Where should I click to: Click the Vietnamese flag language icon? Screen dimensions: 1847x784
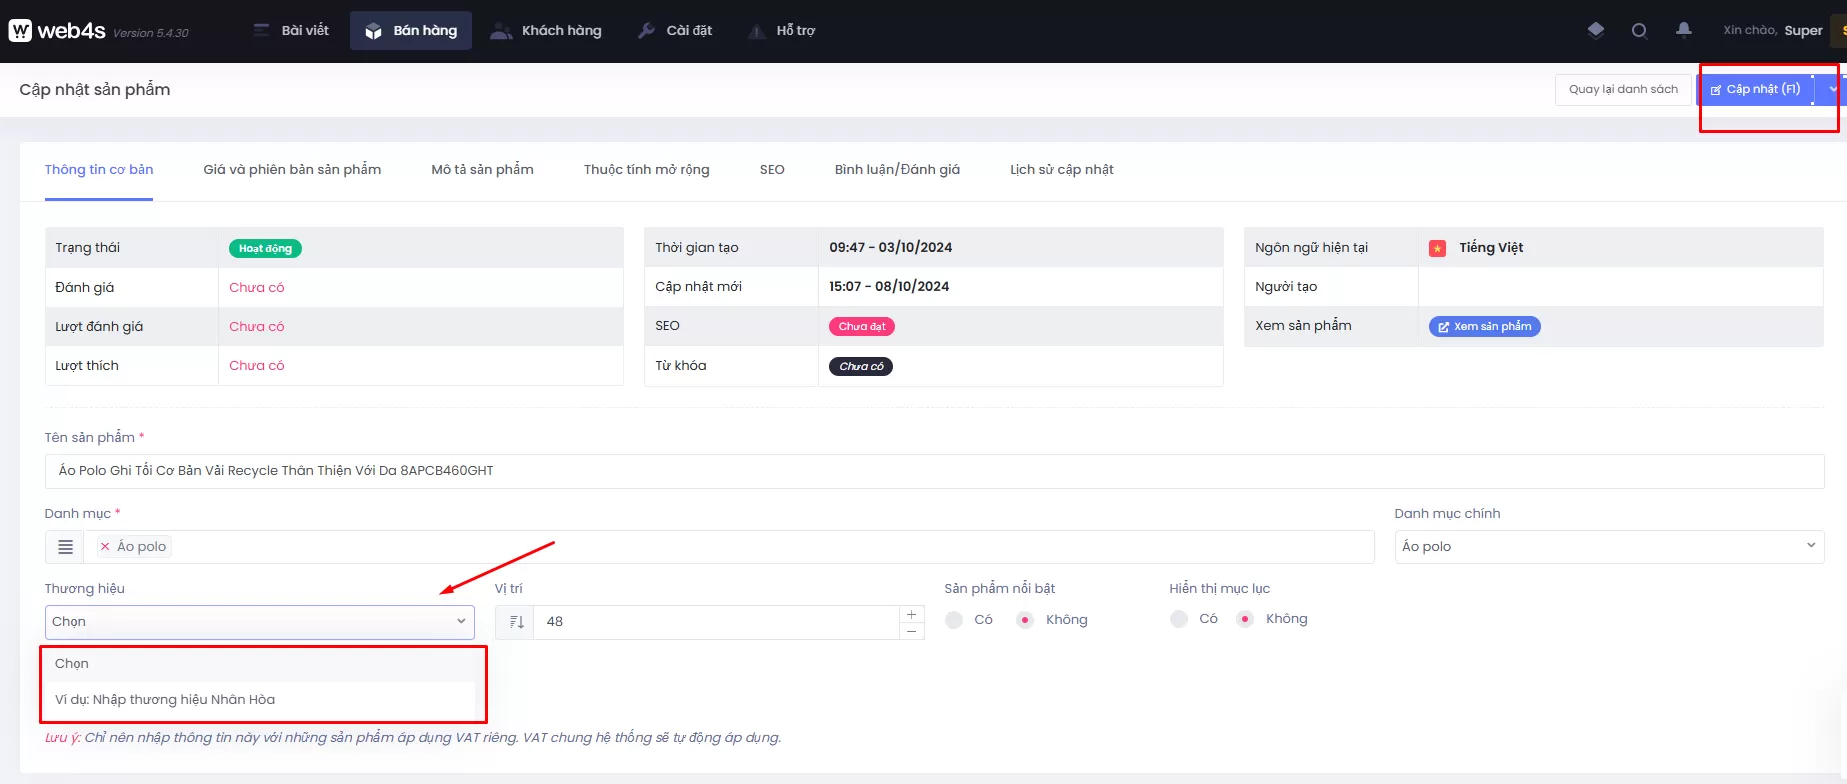(1437, 248)
